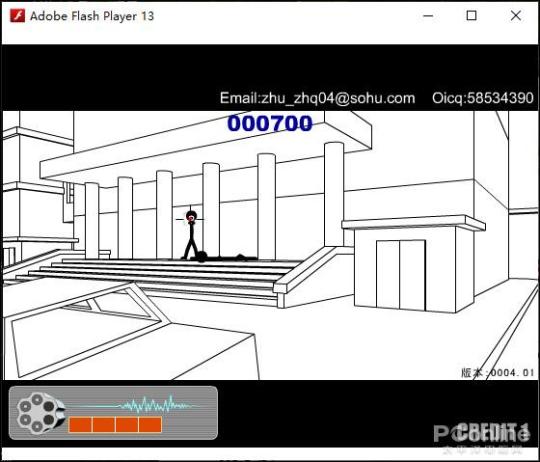Click the revolver cylinder ammo icon

click(x=41, y=413)
